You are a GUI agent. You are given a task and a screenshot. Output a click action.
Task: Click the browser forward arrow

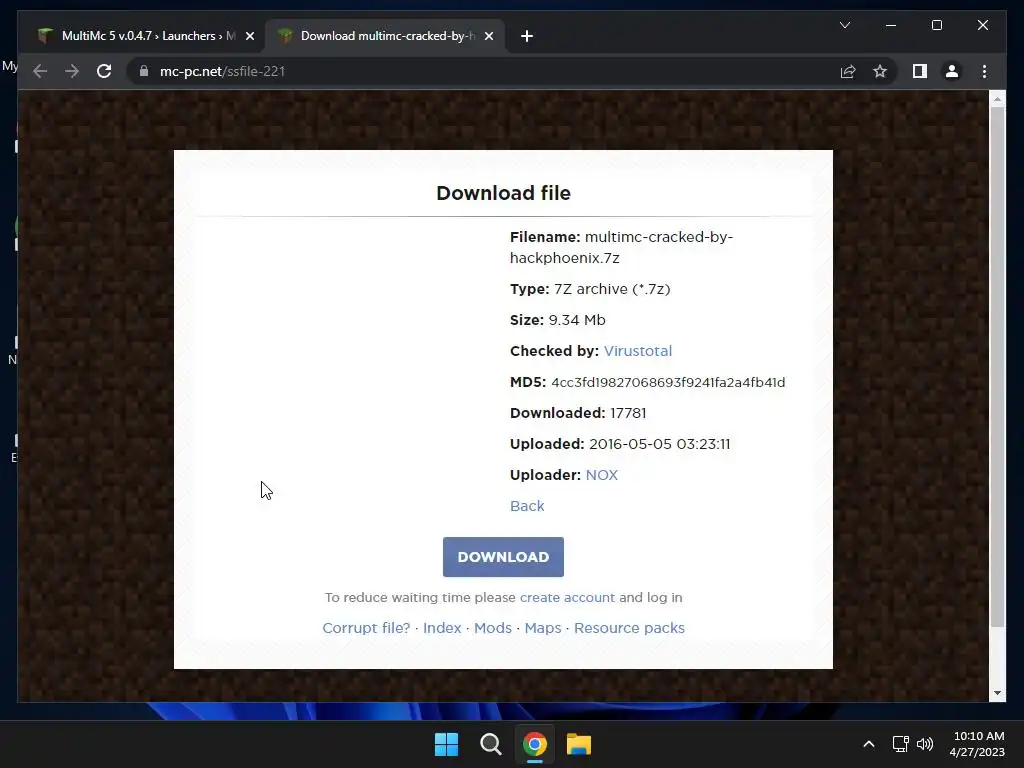(x=72, y=71)
